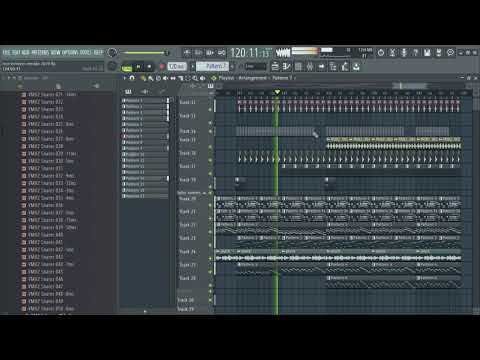Toggle Song/Pattern mode button

click(x=127, y=68)
